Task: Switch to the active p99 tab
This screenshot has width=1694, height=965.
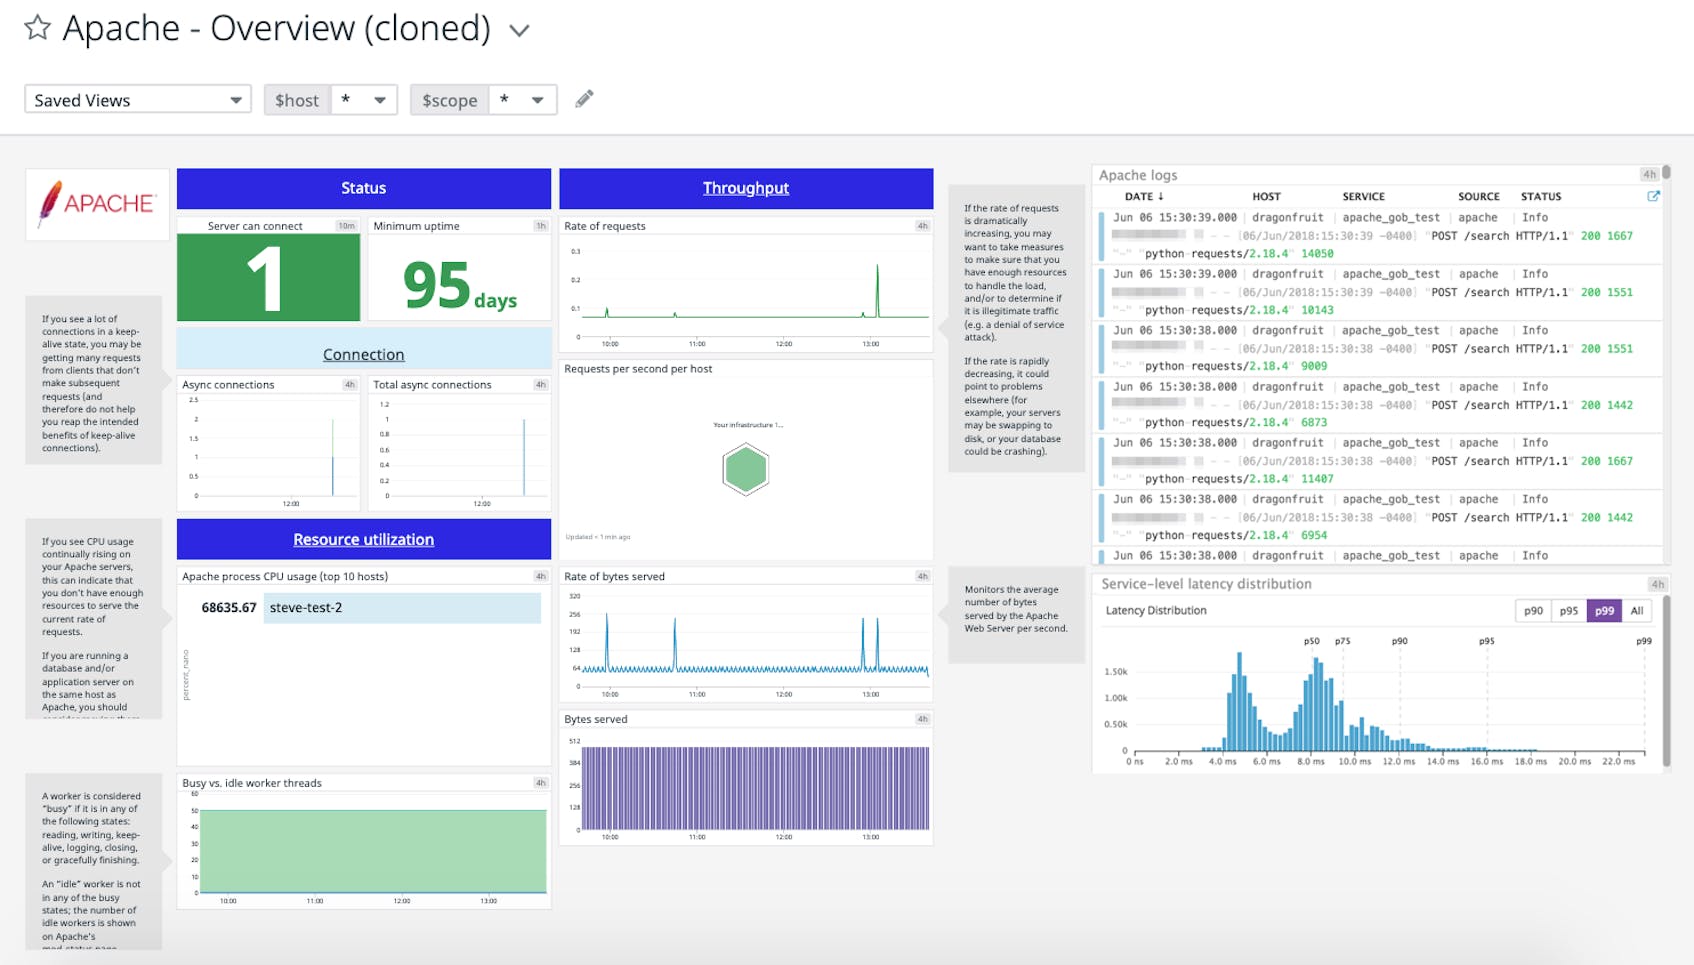Action: [1604, 610]
